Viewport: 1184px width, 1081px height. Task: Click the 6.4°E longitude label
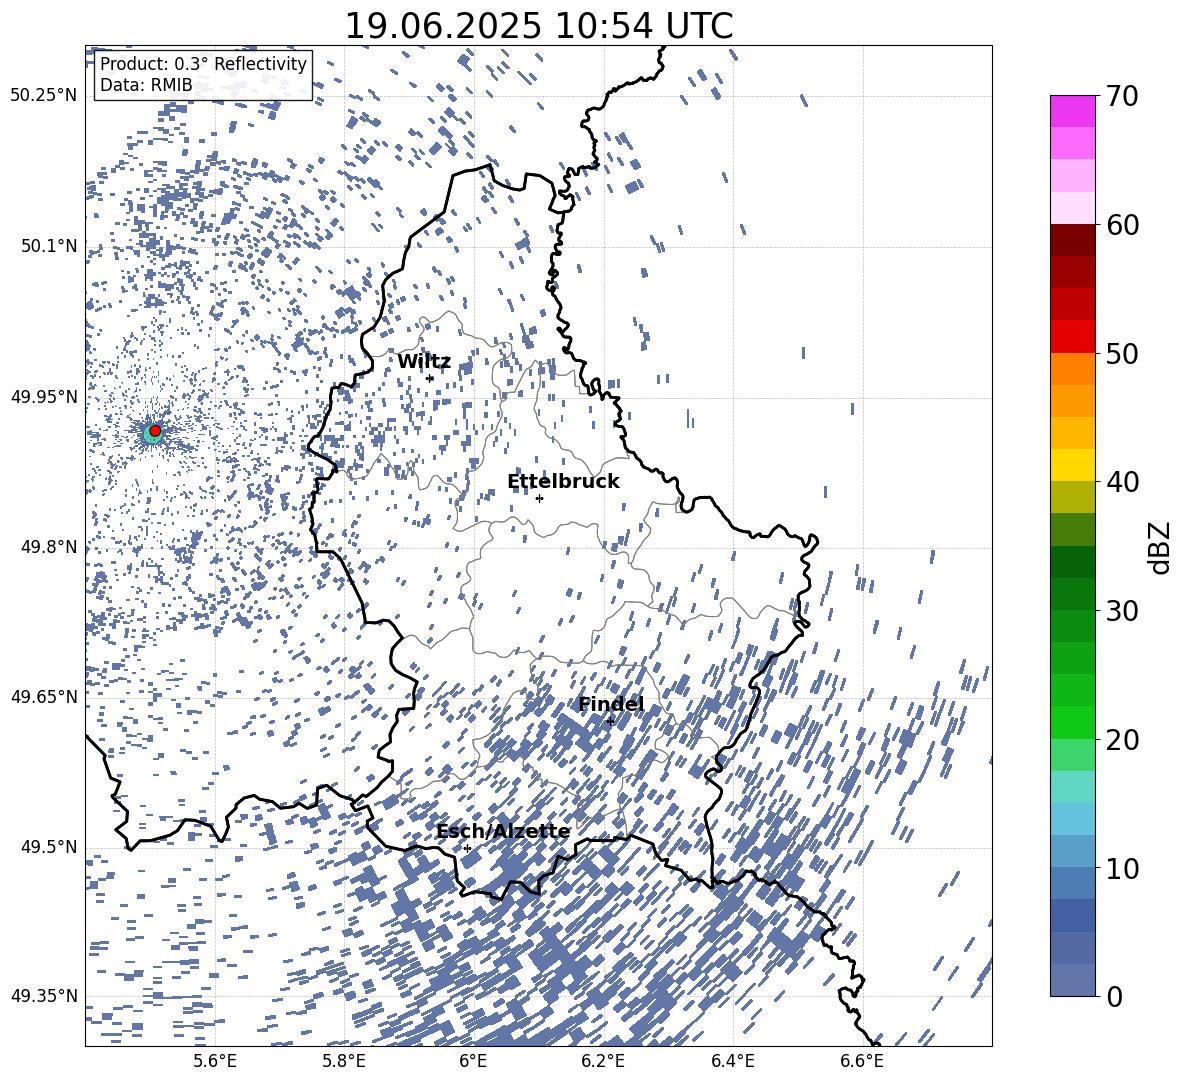tap(732, 1062)
